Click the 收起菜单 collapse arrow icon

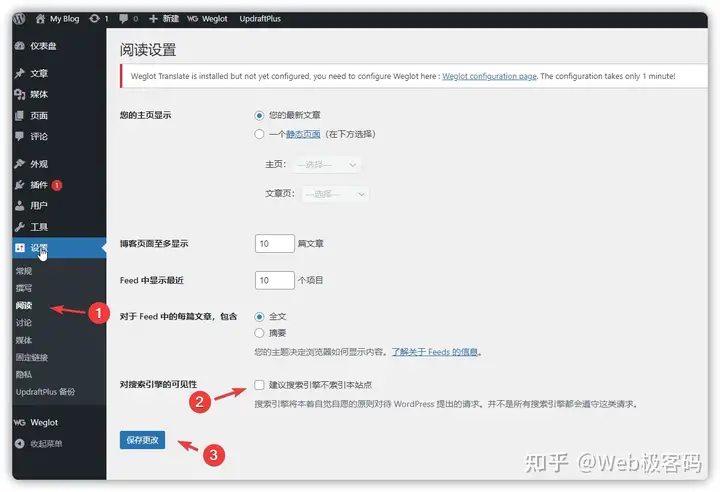(19, 444)
